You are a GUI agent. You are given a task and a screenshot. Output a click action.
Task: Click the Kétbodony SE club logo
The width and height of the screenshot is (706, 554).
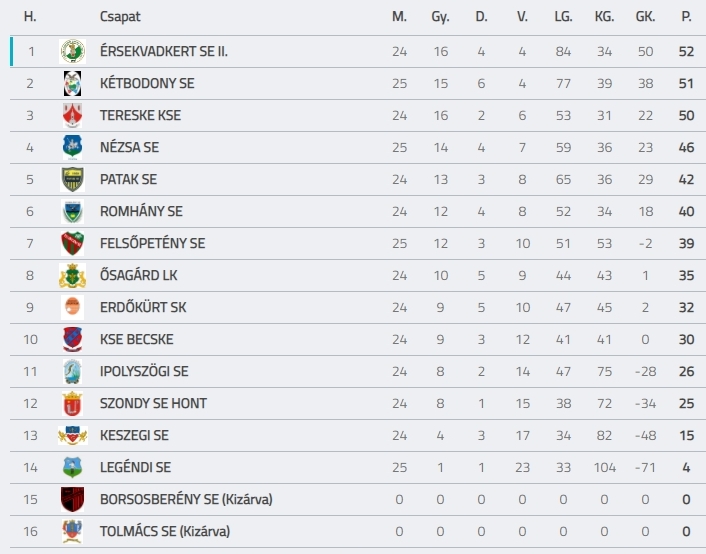pyautogui.click(x=72, y=83)
